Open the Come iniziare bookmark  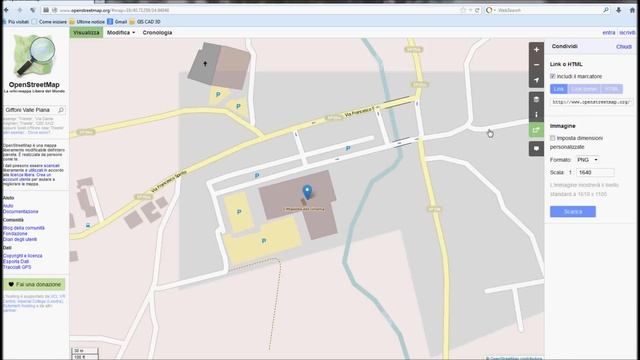[x=49, y=22]
